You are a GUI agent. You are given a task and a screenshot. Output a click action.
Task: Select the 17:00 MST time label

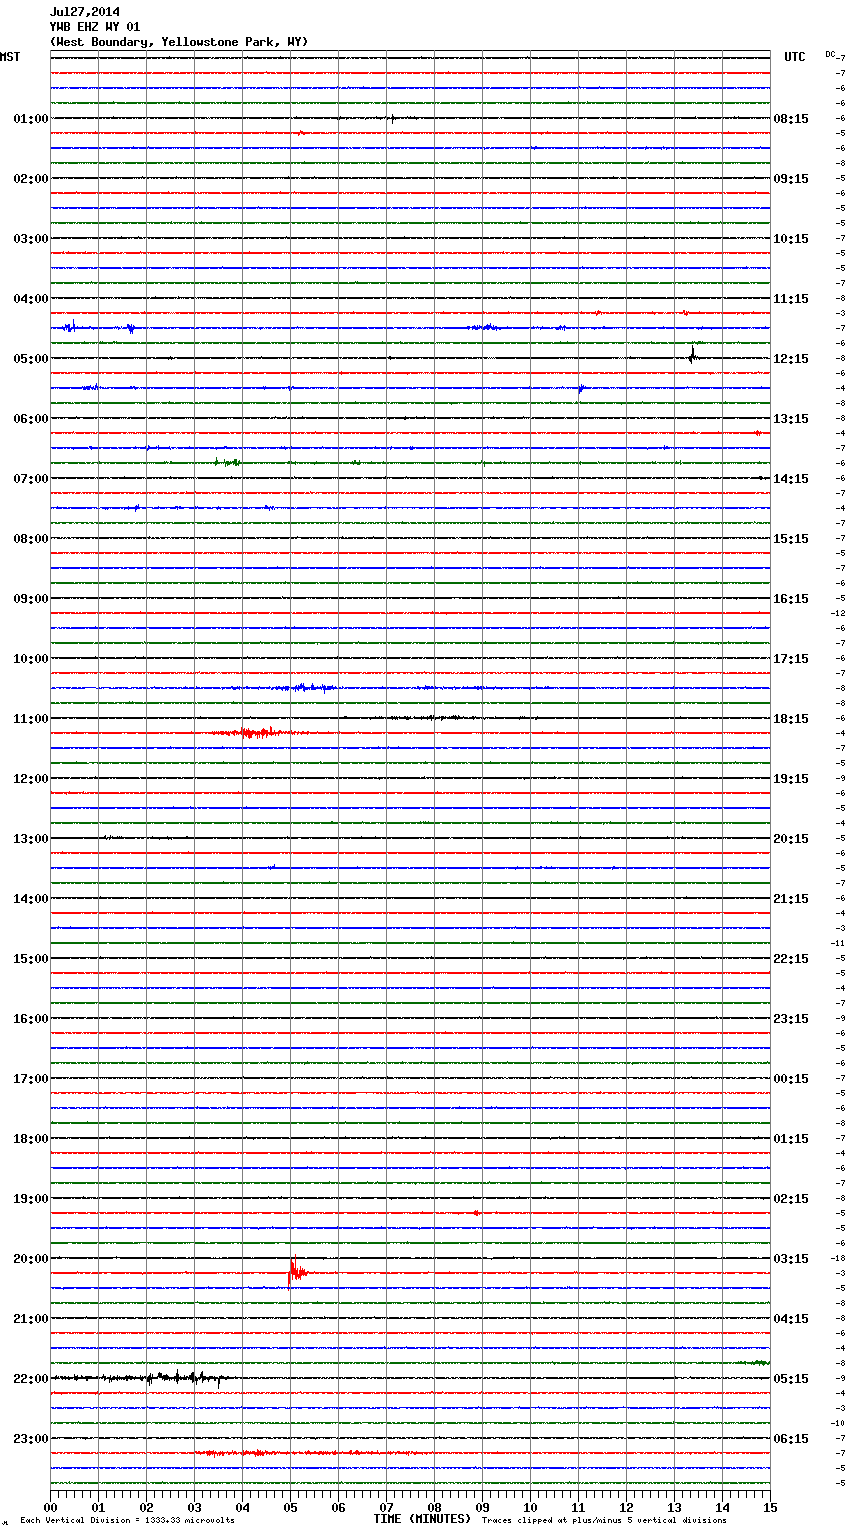pyautogui.click(x=31, y=1079)
